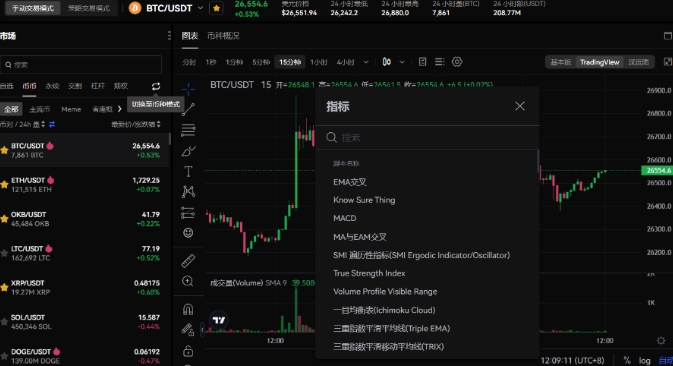Select the Meme category tab

click(x=71, y=109)
